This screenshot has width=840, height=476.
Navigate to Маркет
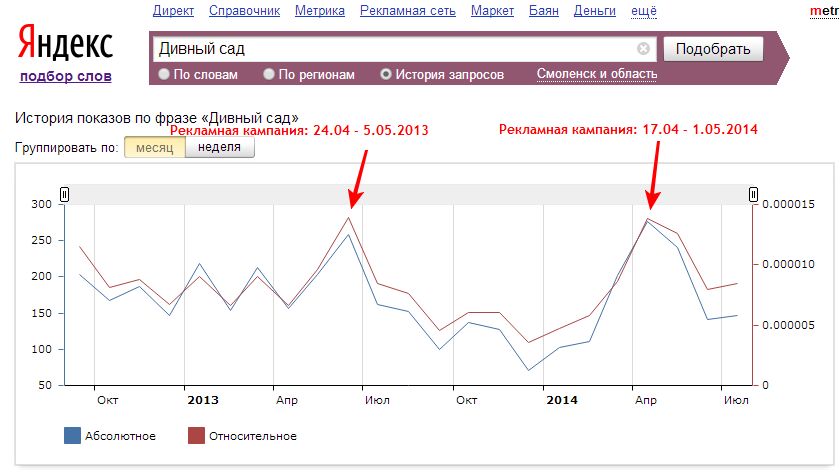click(x=492, y=11)
